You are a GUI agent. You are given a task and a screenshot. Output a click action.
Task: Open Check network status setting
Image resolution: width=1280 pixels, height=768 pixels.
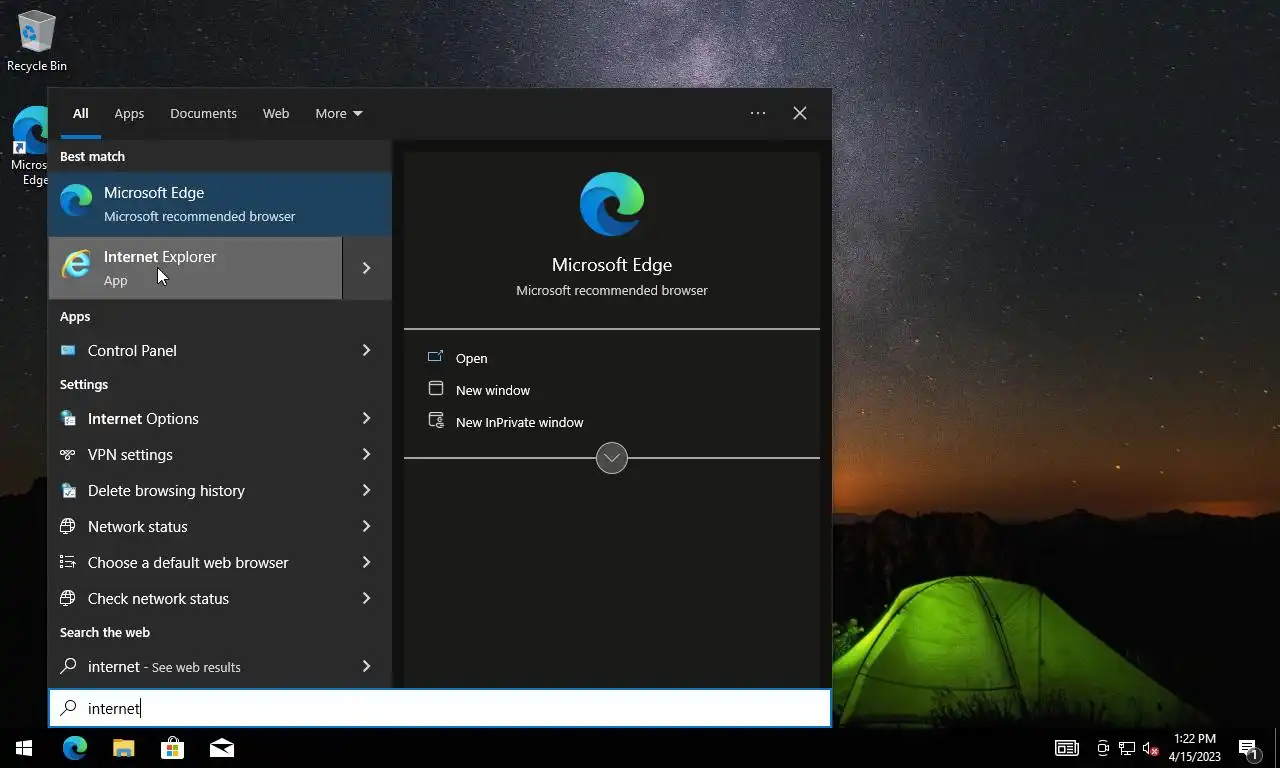coord(195,598)
